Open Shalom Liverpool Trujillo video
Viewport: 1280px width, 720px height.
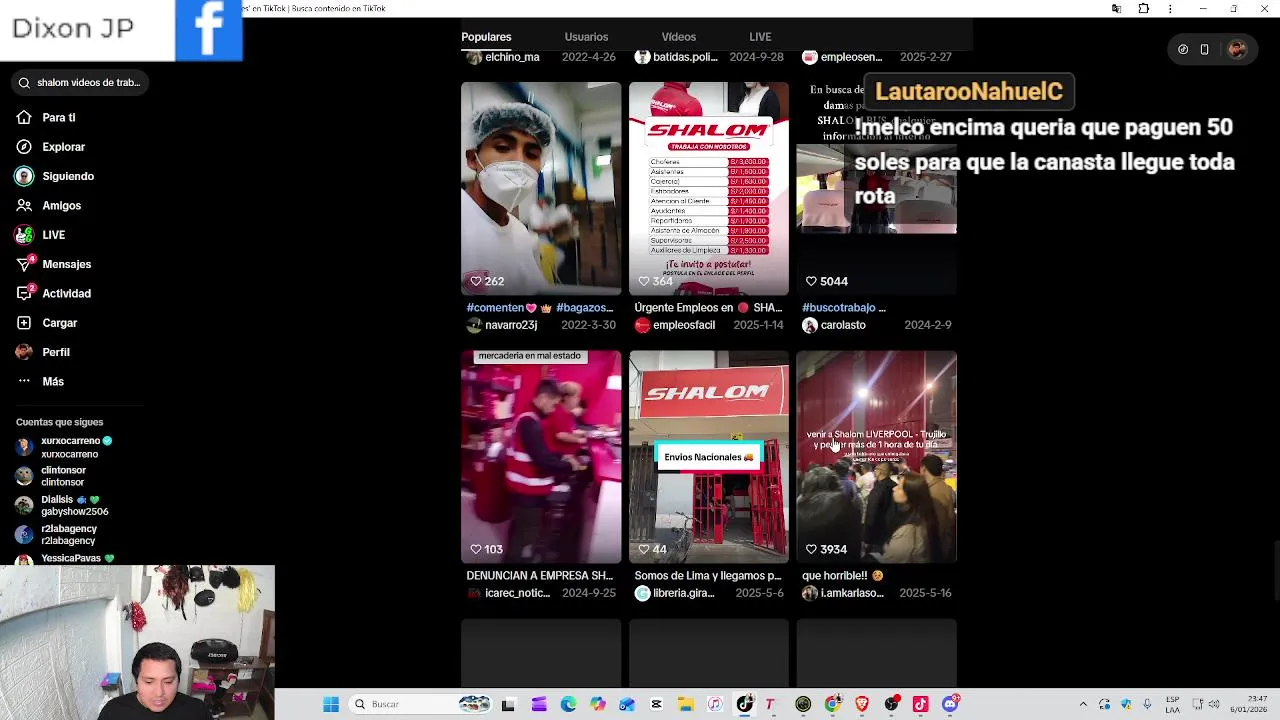coord(877,457)
